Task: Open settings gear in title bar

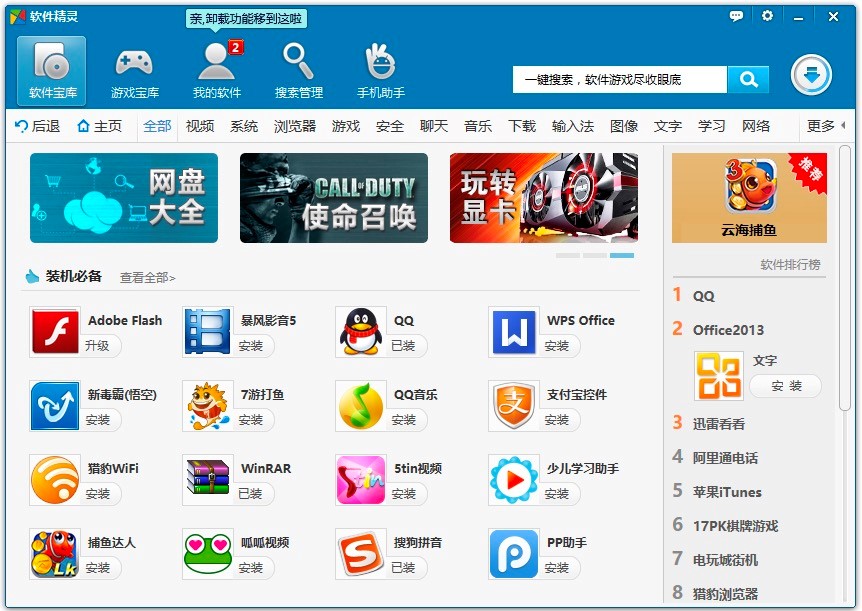Action: [767, 15]
